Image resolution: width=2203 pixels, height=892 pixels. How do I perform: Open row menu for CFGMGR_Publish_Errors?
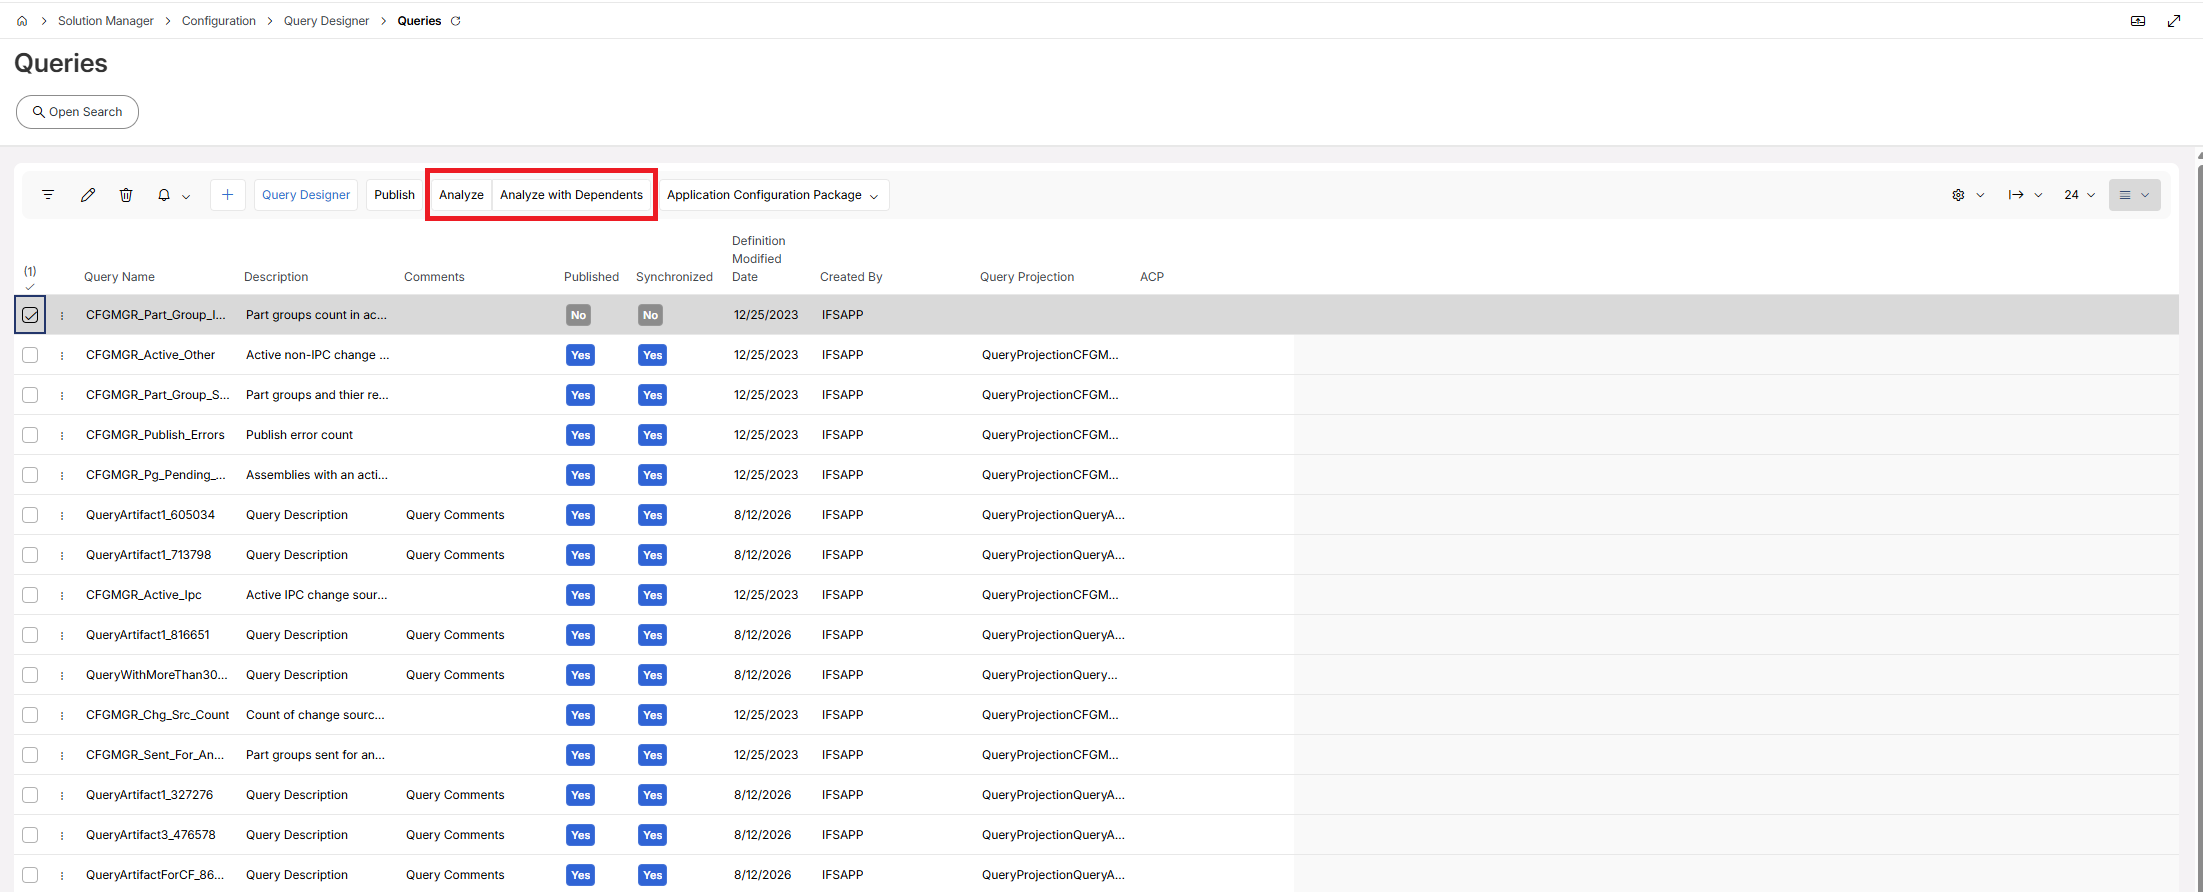click(62, 435)
